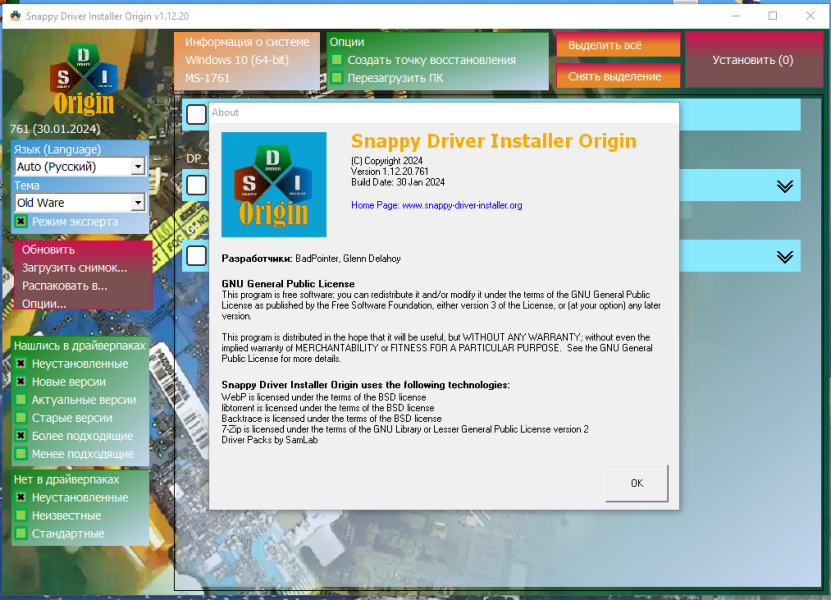Enable Старые версии filter
831x600 pixels.
click(21, 418)
